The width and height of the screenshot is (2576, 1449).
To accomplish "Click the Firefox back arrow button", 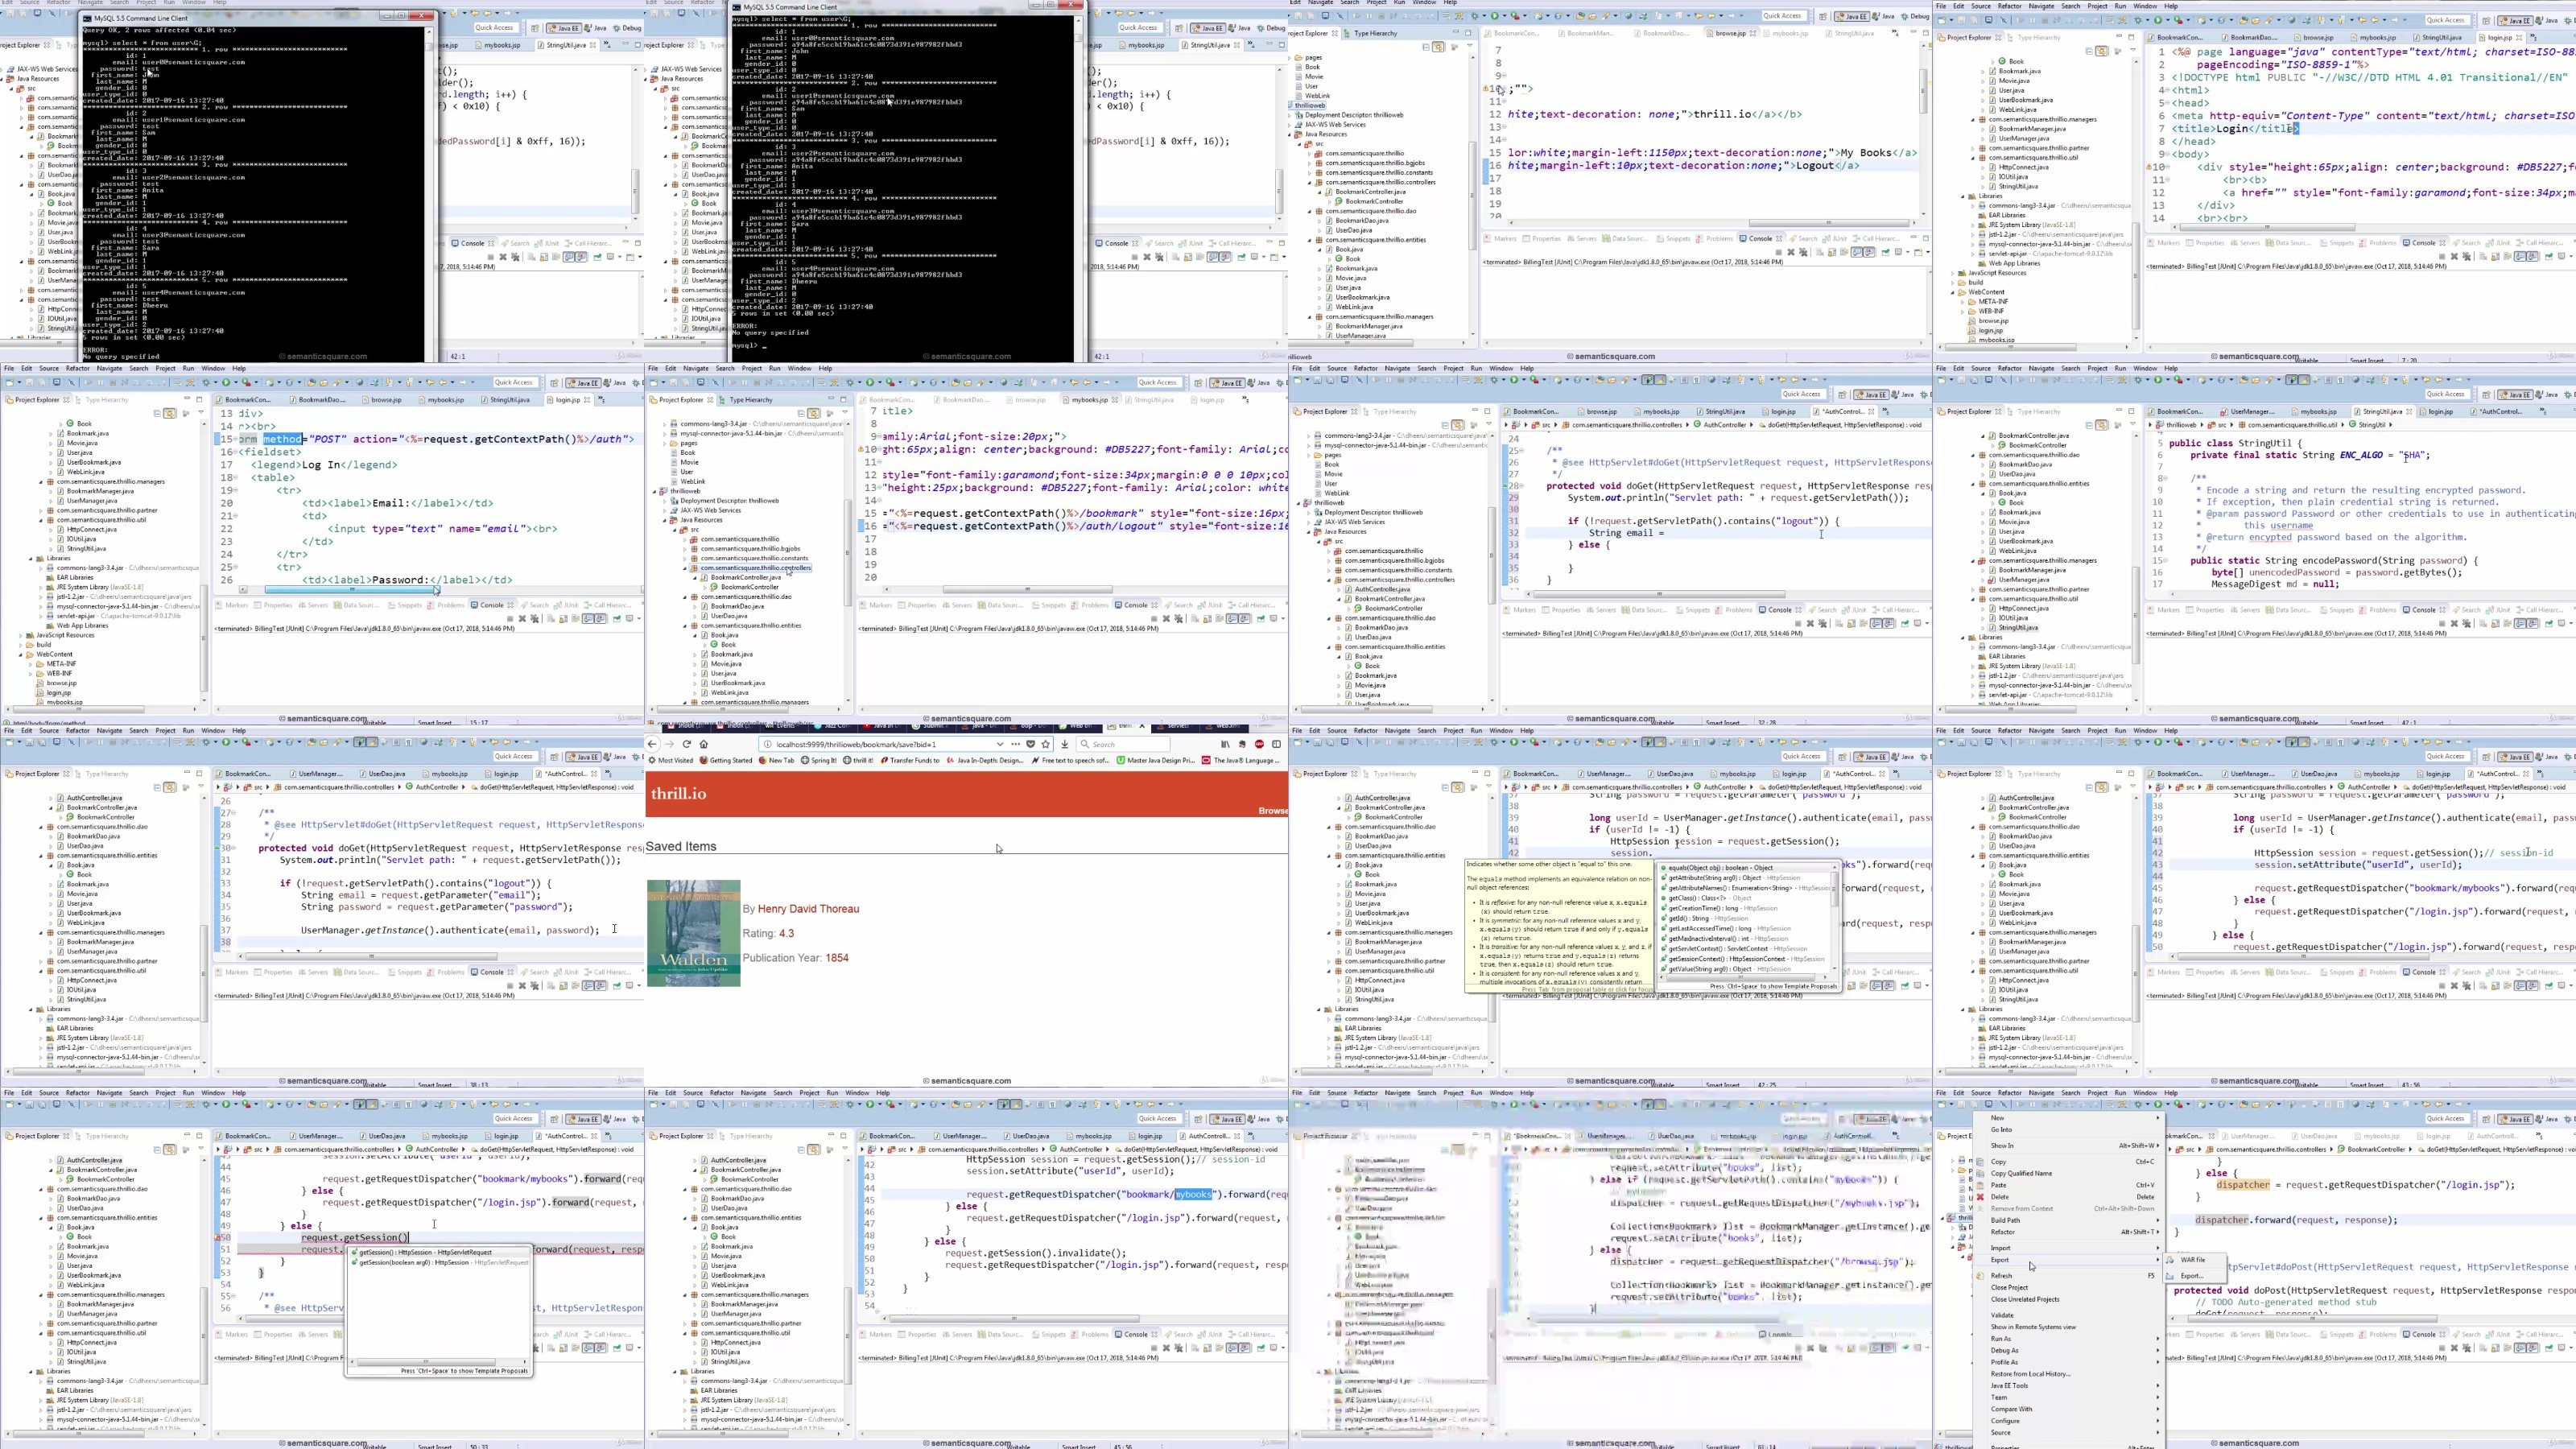I will pos(653,744).
